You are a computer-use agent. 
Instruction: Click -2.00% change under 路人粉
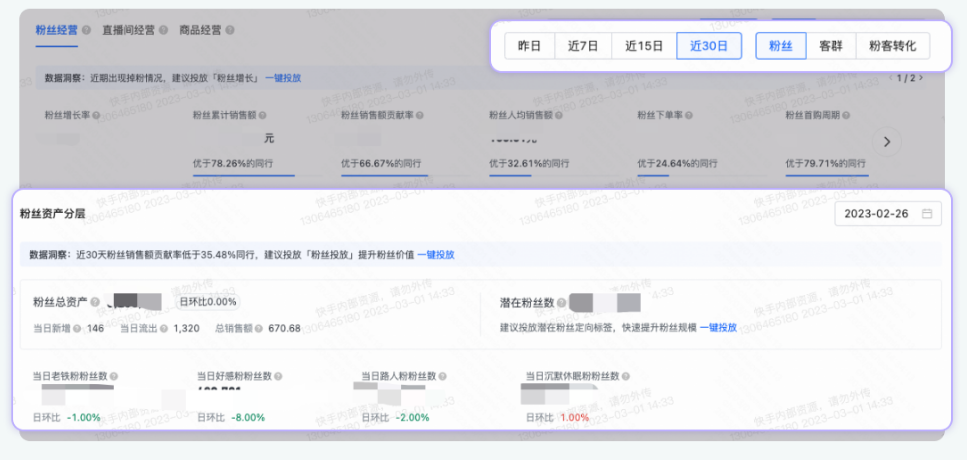pyautogui.click(x=413, y=417)
